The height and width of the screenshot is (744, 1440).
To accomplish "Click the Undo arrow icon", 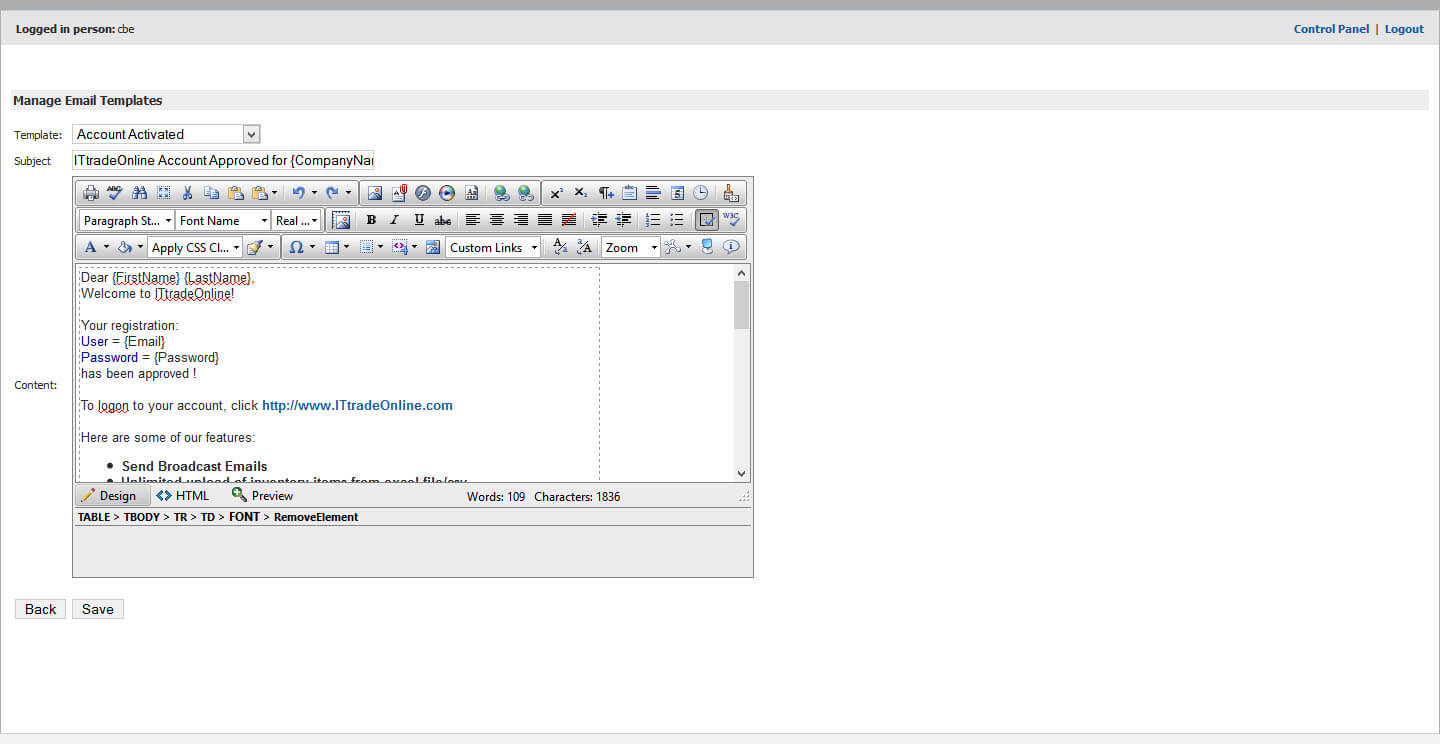I will [298, 193].
